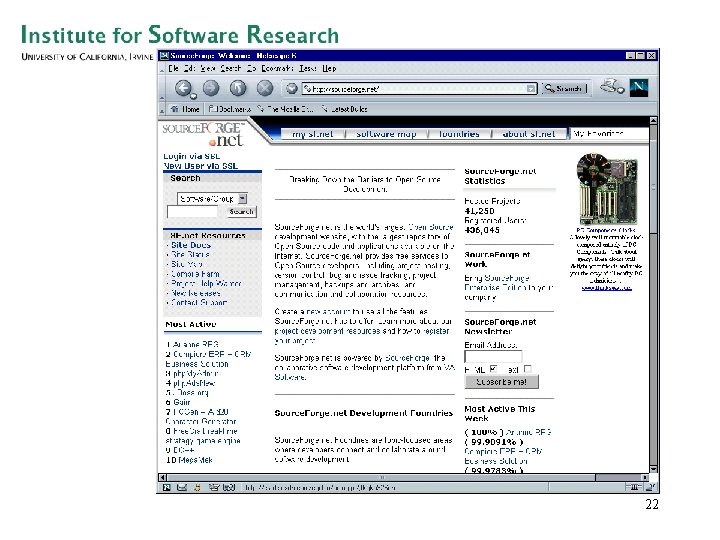
Task: Open the Contact Support link
Action: [199, 303]
